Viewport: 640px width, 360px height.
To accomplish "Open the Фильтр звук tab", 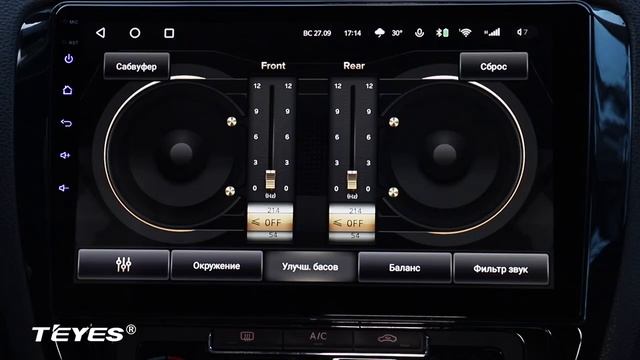I will 501,269.
